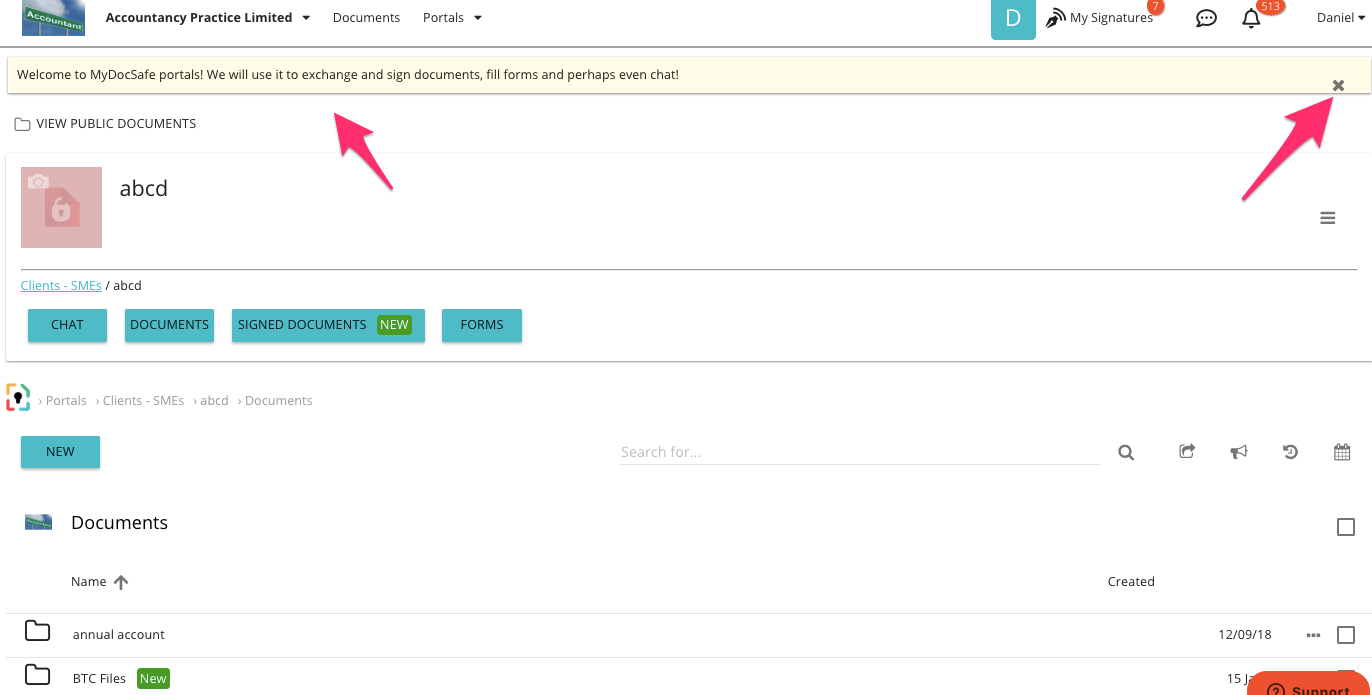Open the hamburger menu for abcd portal

(x=1328, y=218)
